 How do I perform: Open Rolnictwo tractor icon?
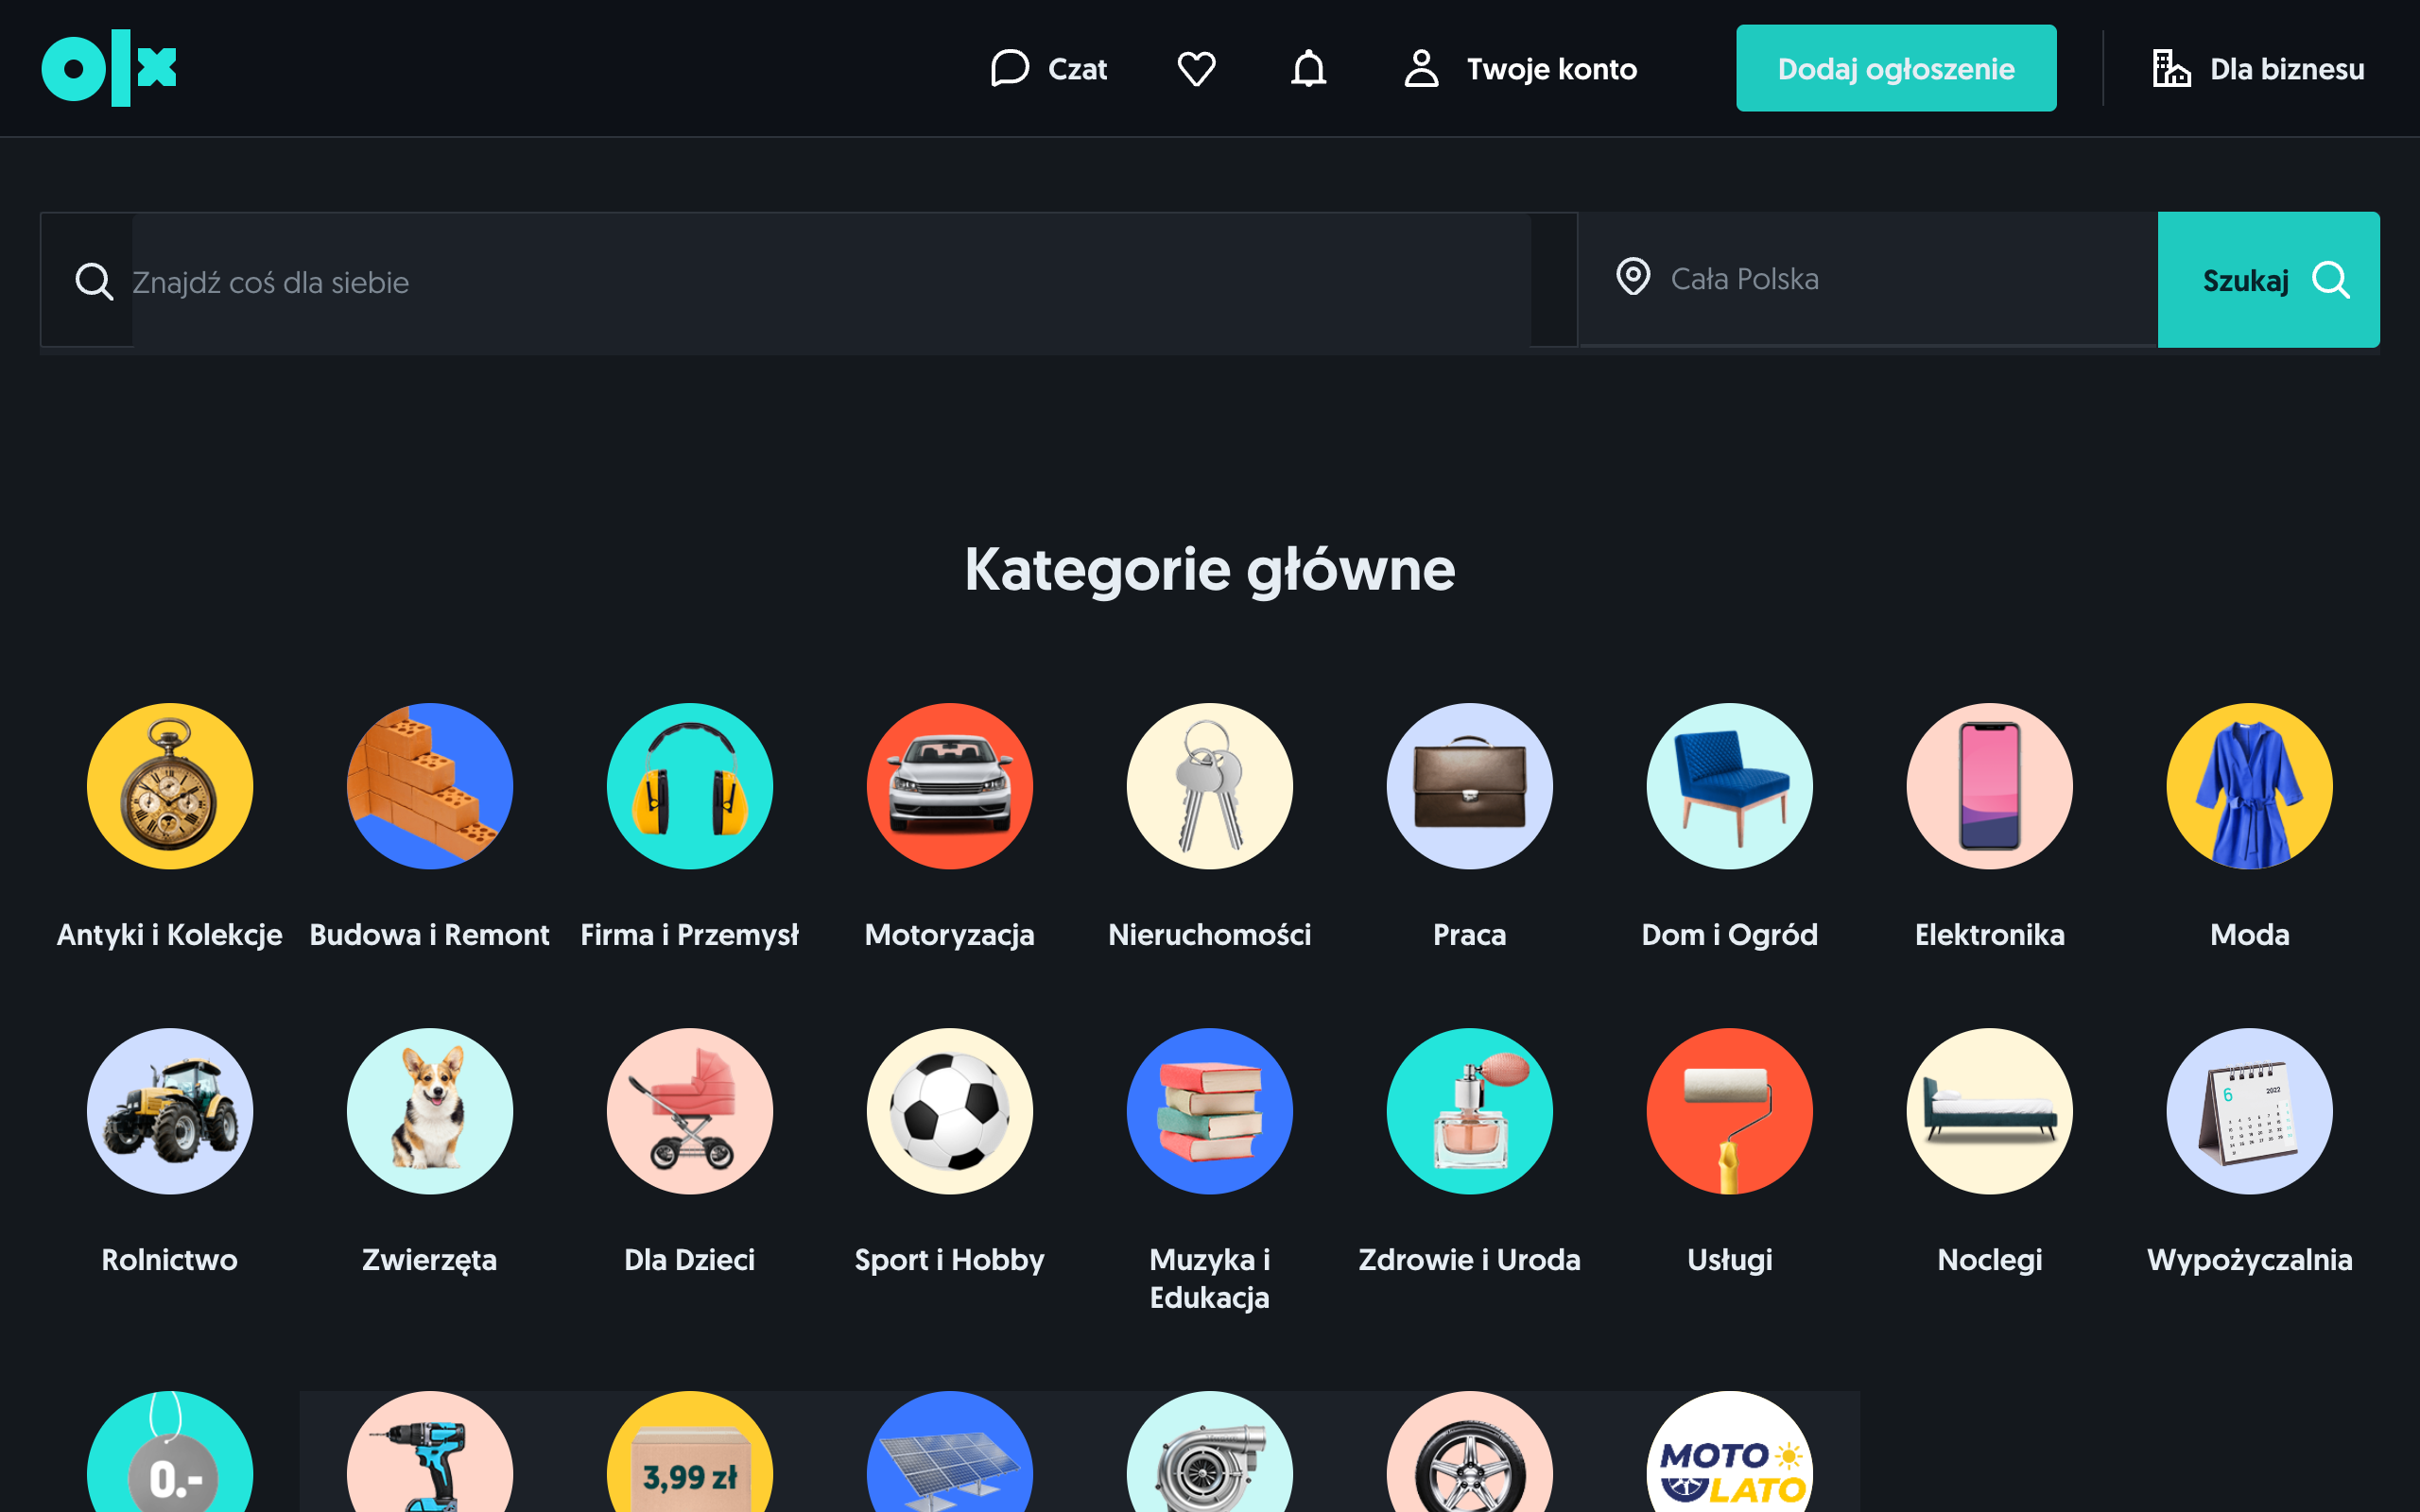pos(170,1111)
